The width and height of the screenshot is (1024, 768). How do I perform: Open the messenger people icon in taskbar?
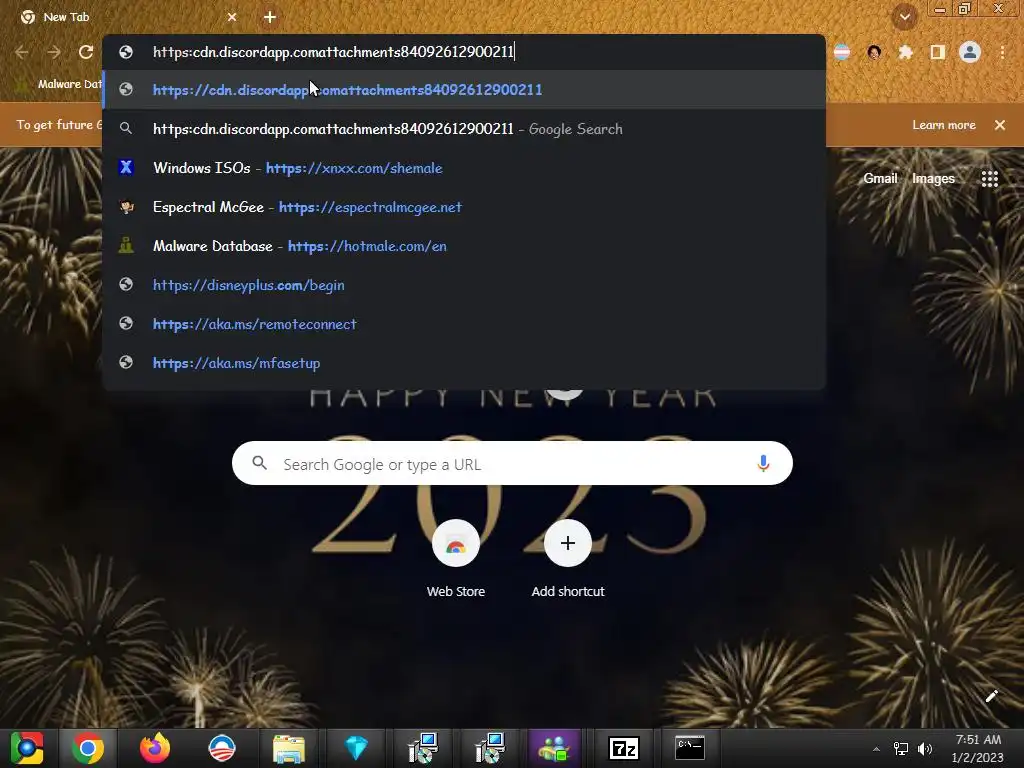point(554,748)
